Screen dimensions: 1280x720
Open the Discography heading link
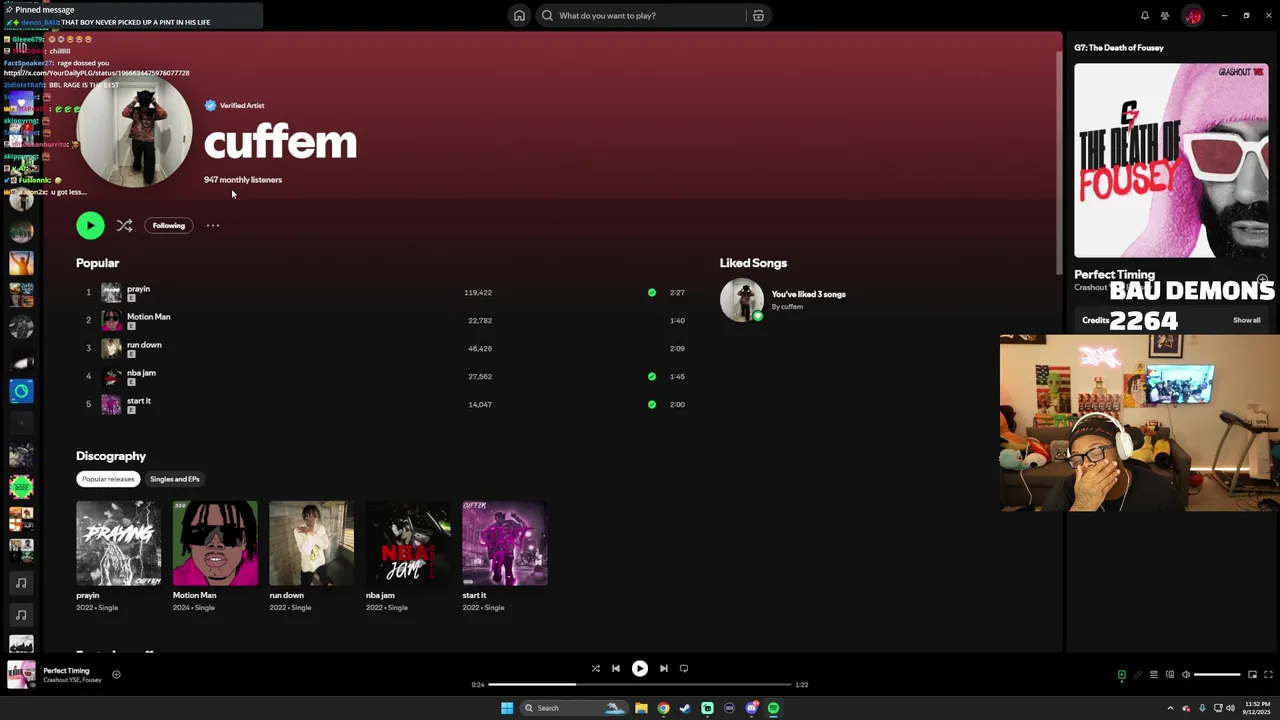(x=111, y=456)
